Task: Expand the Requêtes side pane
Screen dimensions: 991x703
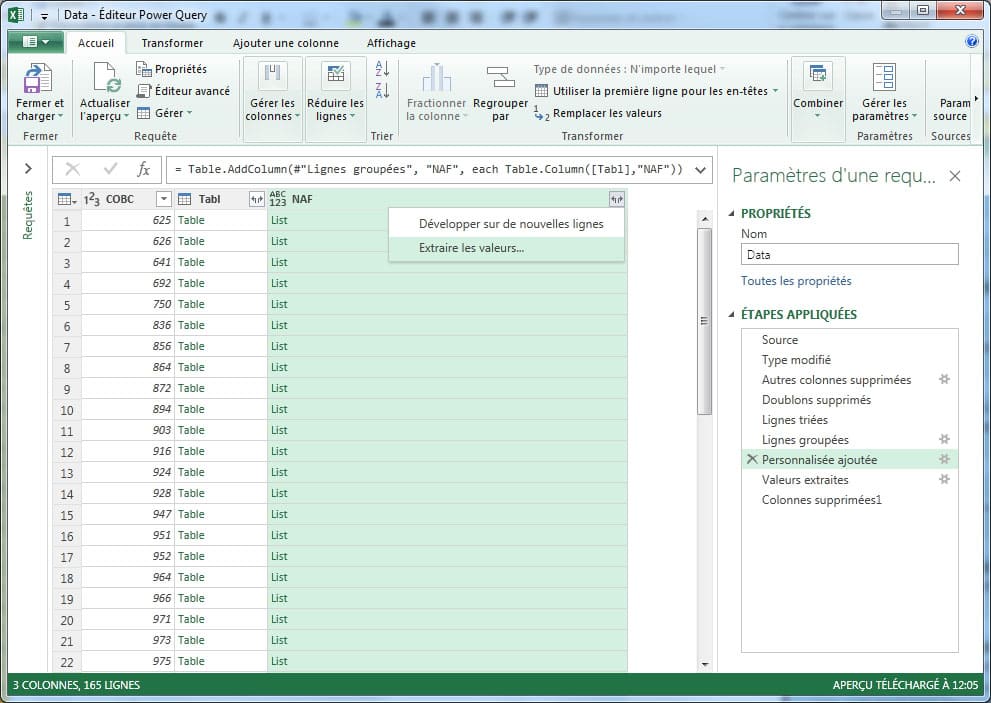Action: 28,169
